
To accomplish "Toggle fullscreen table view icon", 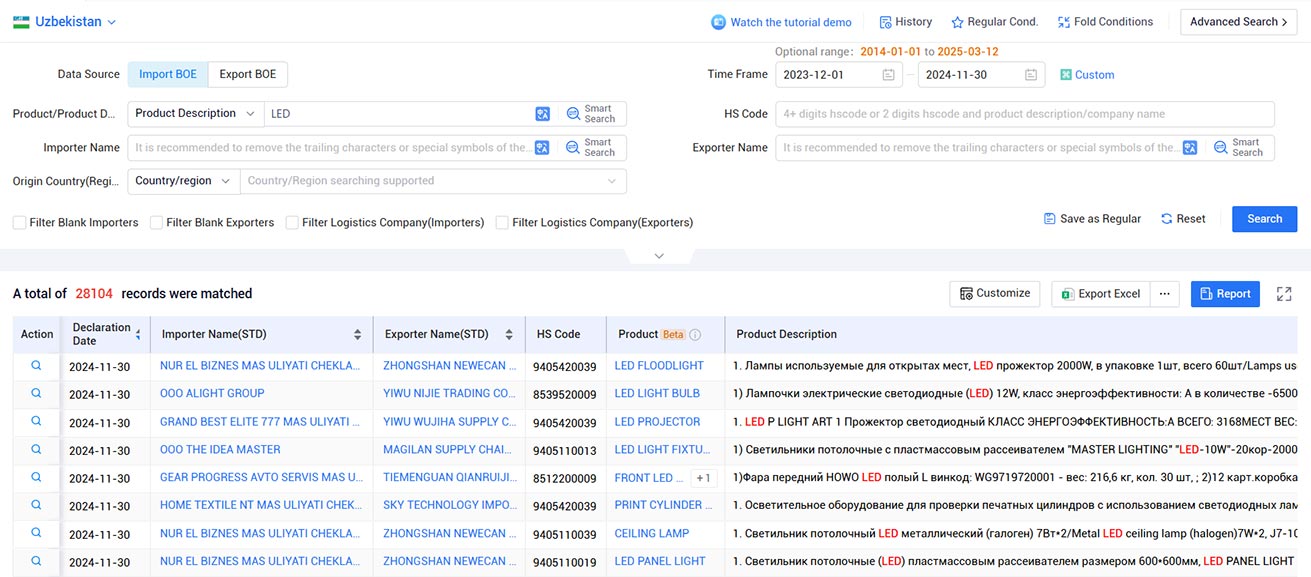I will (1285, 294).
